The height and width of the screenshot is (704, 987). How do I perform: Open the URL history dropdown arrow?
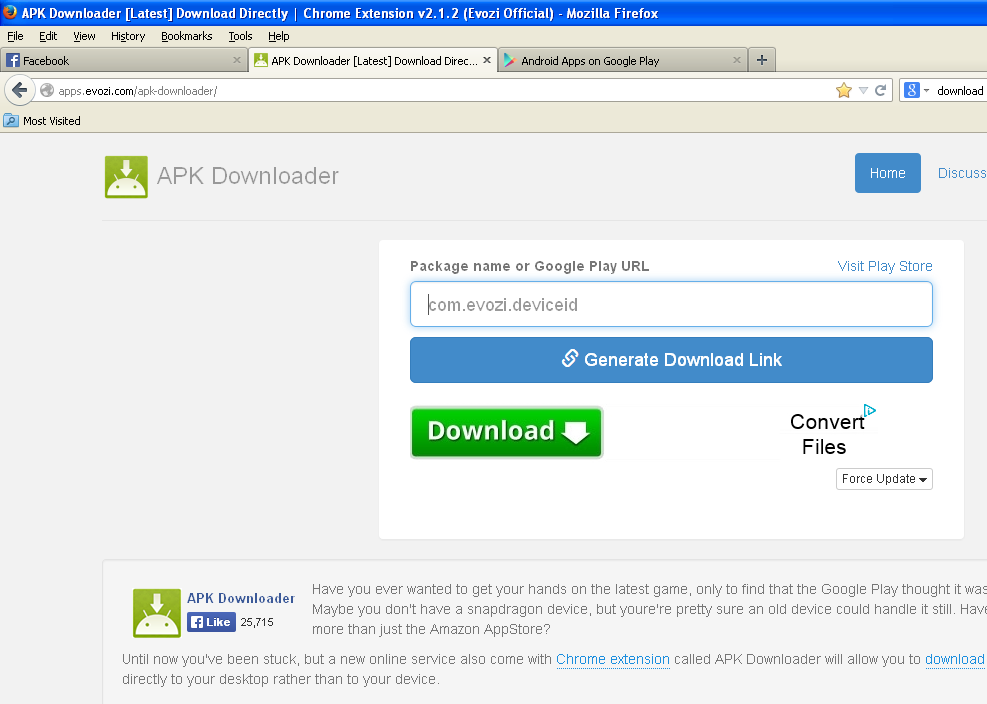(x=864, y=91)
